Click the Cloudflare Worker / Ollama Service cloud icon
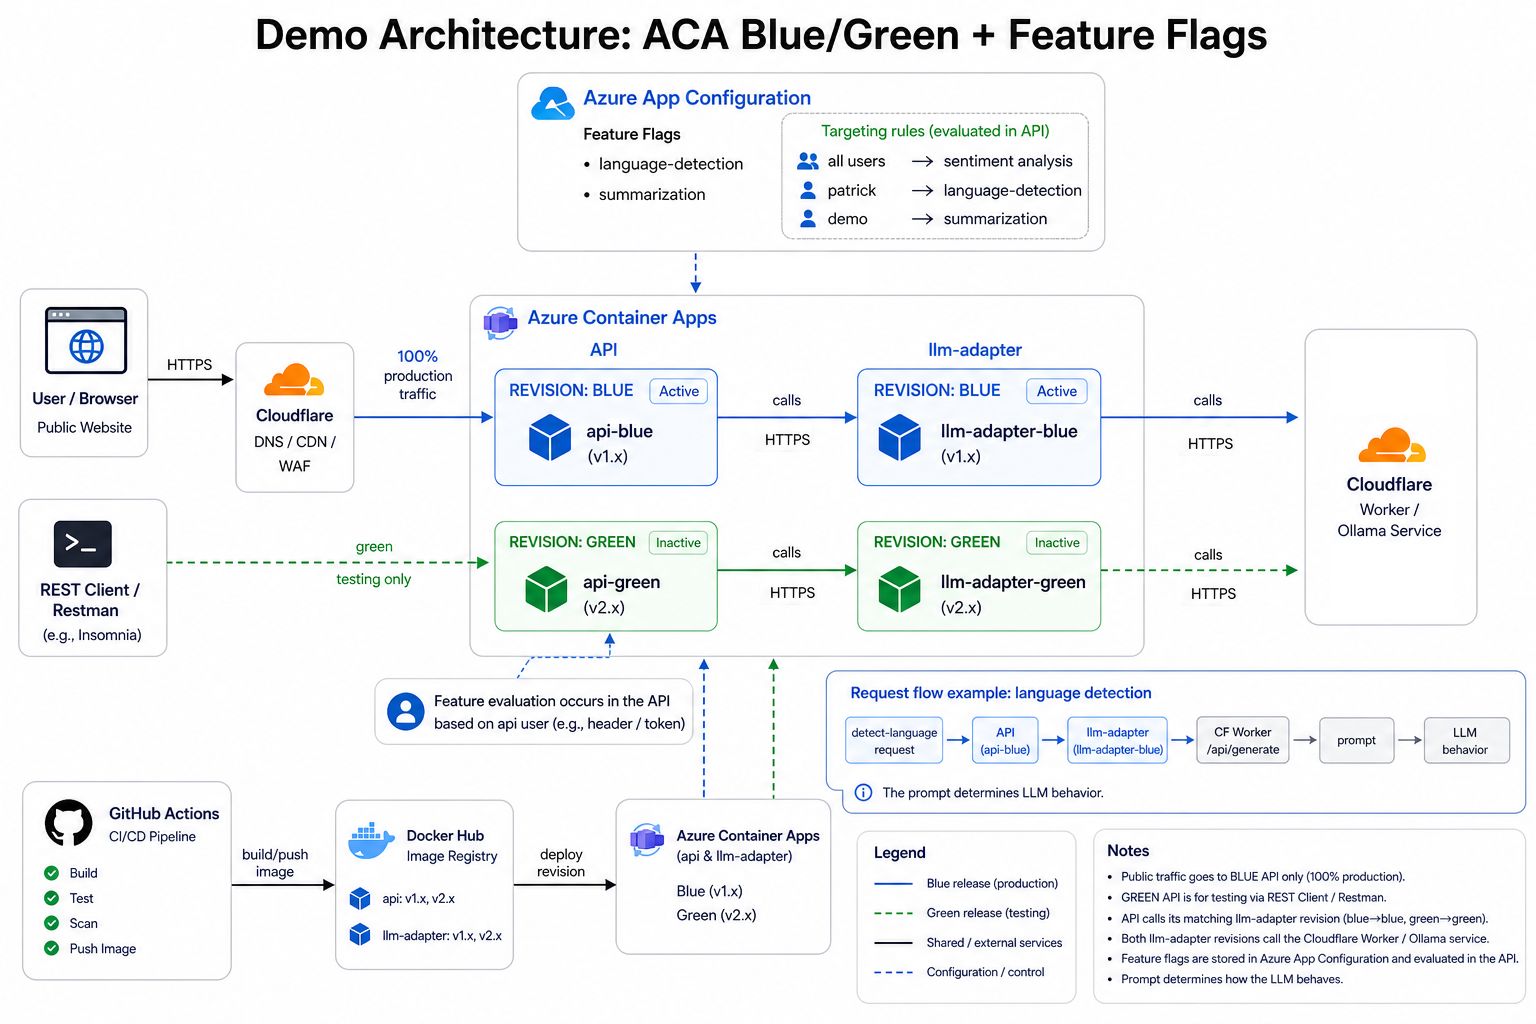The width and height of the screenshot is (1536, 1024). (x=1391, y=445)
